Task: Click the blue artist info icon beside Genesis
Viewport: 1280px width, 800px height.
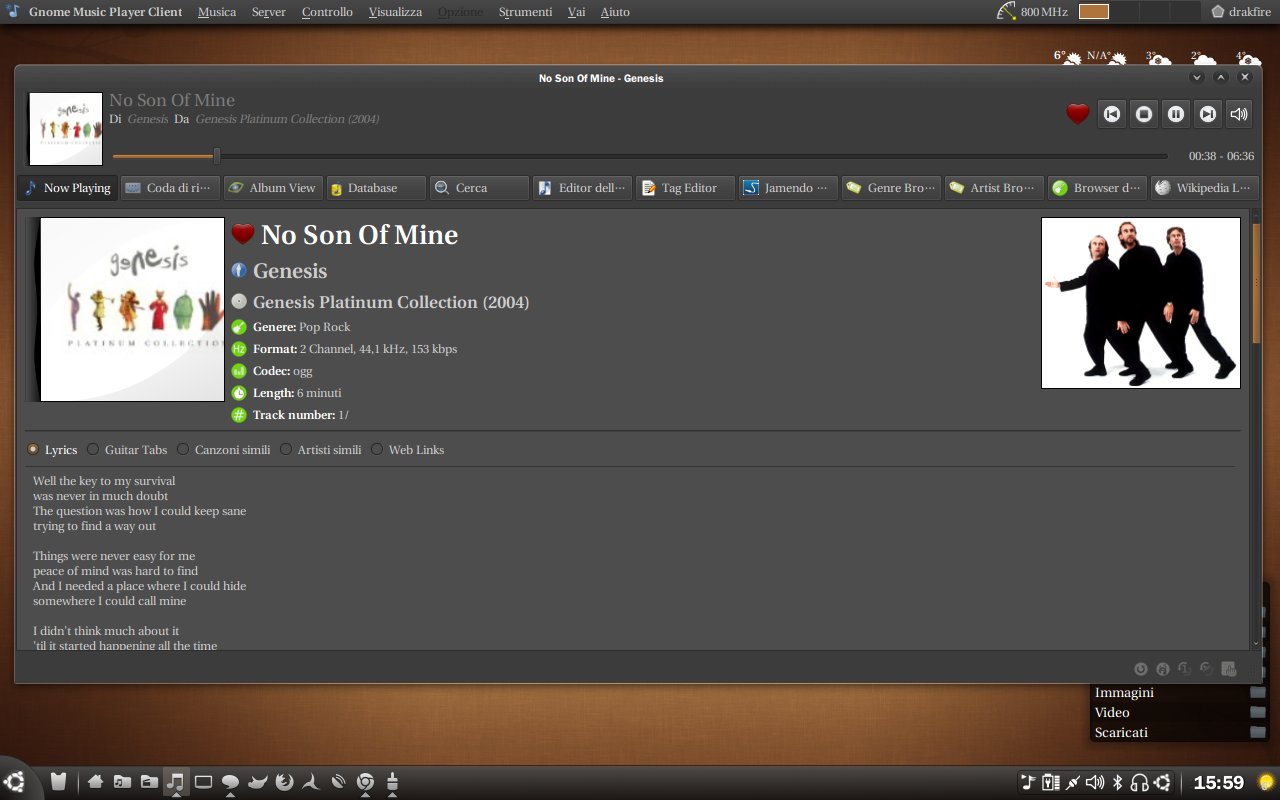Action: (239, 270)
